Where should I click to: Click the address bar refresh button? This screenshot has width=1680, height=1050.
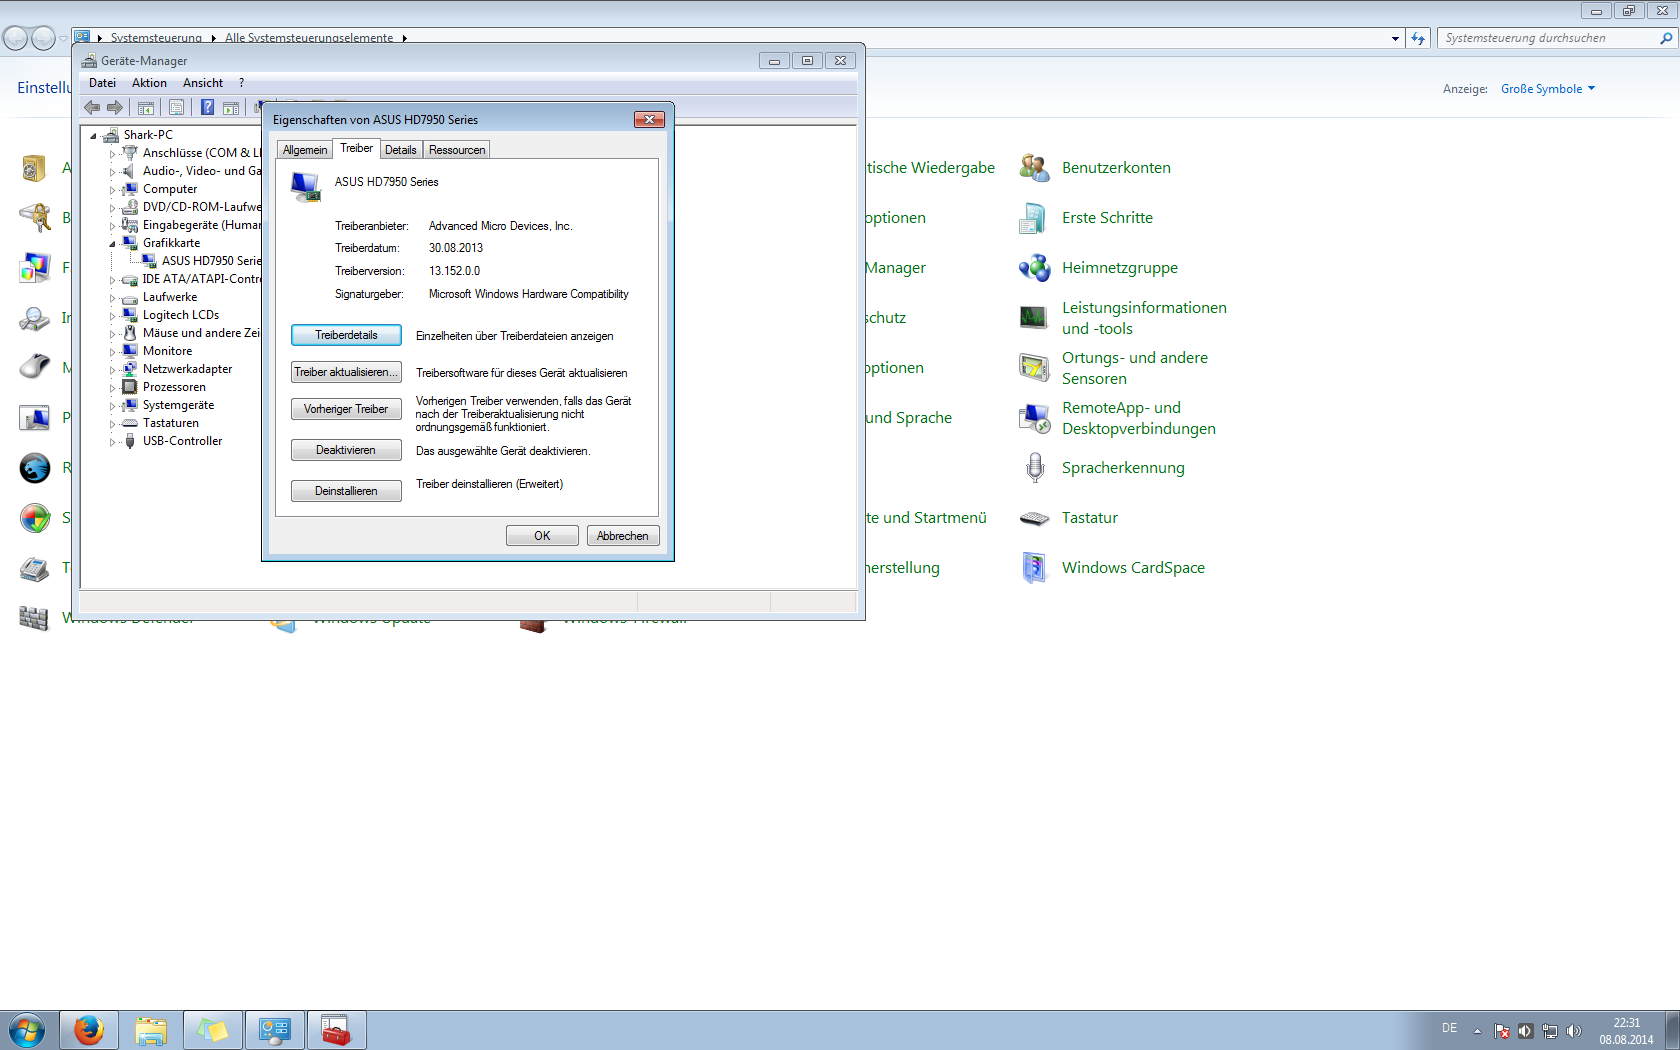pyautogui.click(x=1418, y=38)
